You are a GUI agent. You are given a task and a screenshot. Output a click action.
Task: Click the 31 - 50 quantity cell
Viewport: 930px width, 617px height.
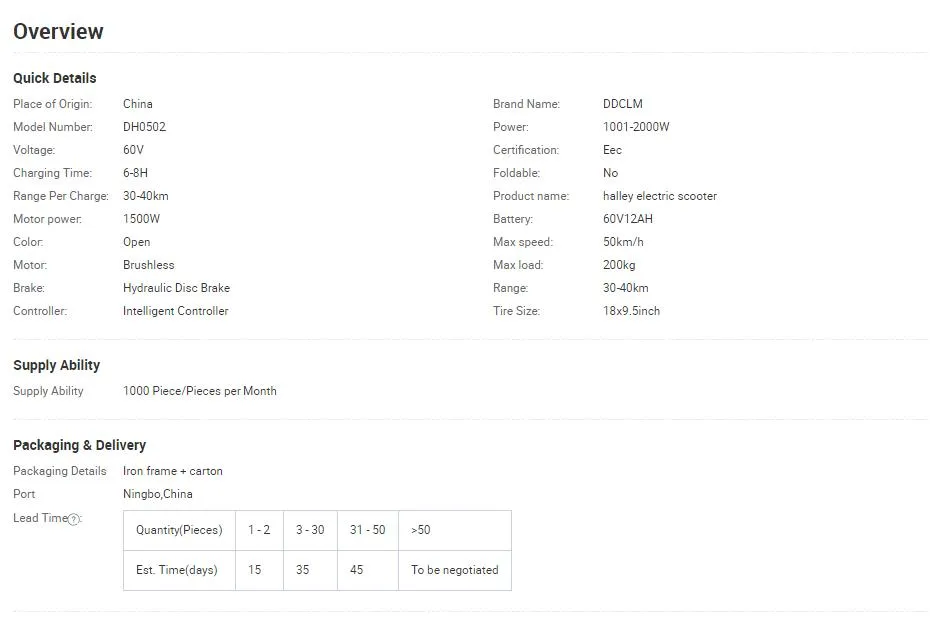coord(367,530)
